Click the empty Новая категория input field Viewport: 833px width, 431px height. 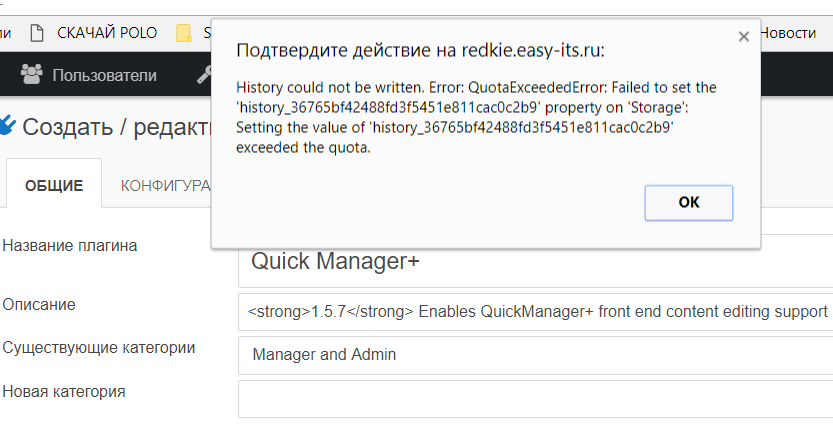pos(535,399)
